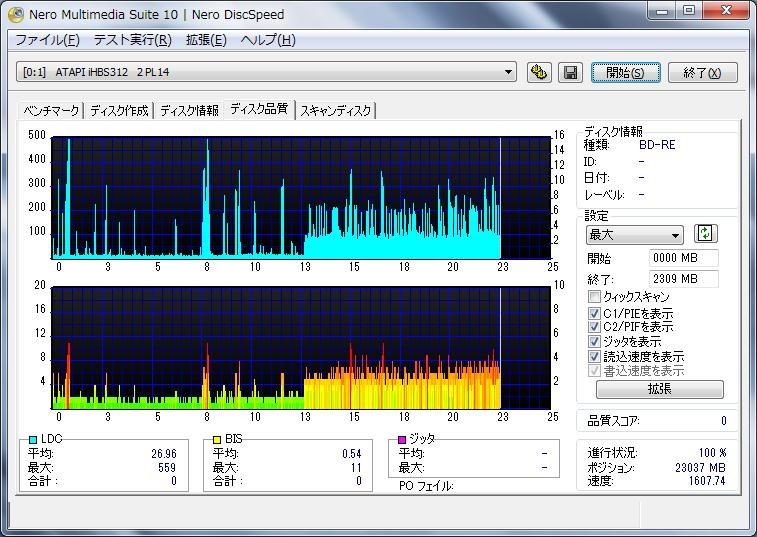
Task: Click the Nero DiscSpeed title bar icon
Action: coord(16,14)
